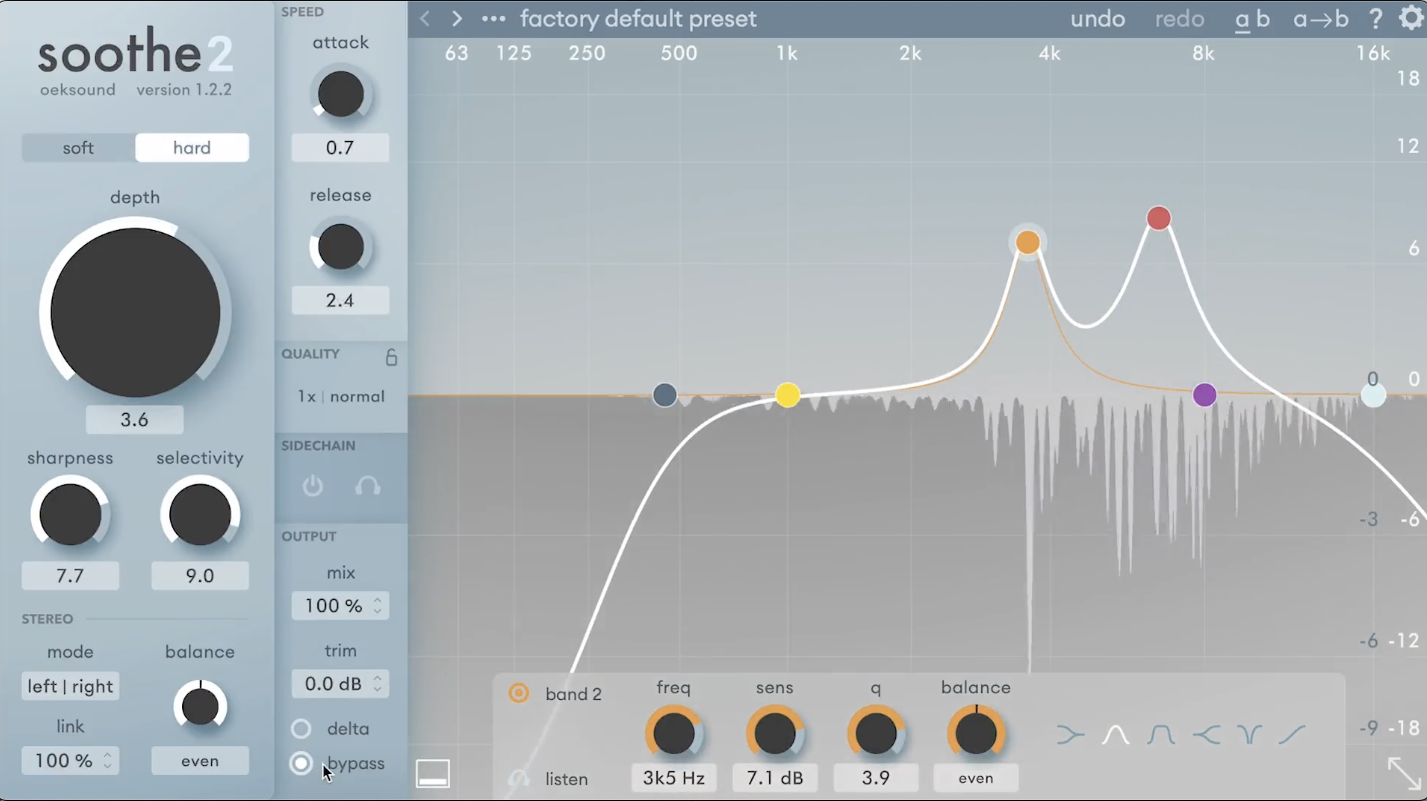
Task: Click the undo button
Action: [x=1097, y=18]
